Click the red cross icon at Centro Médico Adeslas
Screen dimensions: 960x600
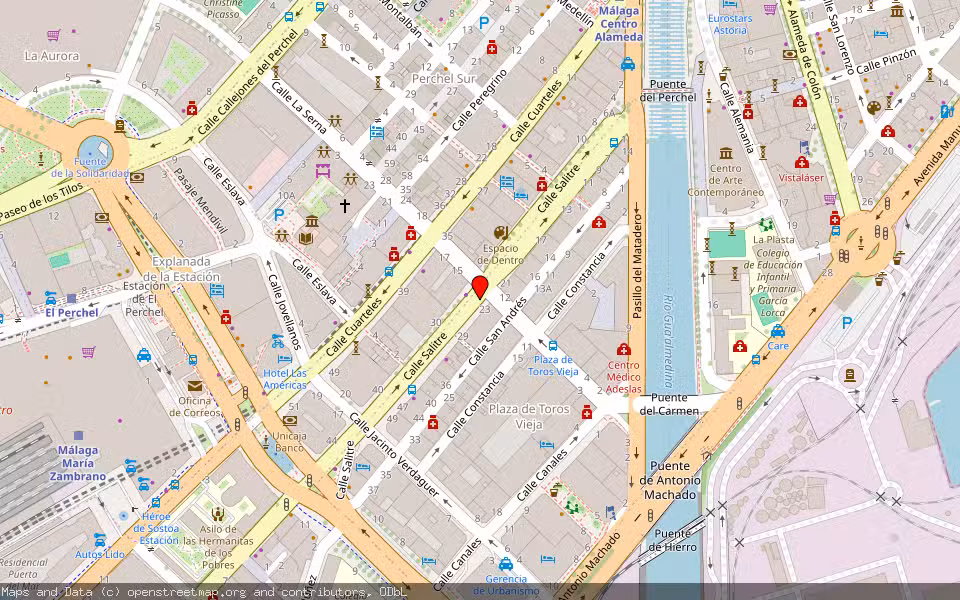[x=623, y=349]
